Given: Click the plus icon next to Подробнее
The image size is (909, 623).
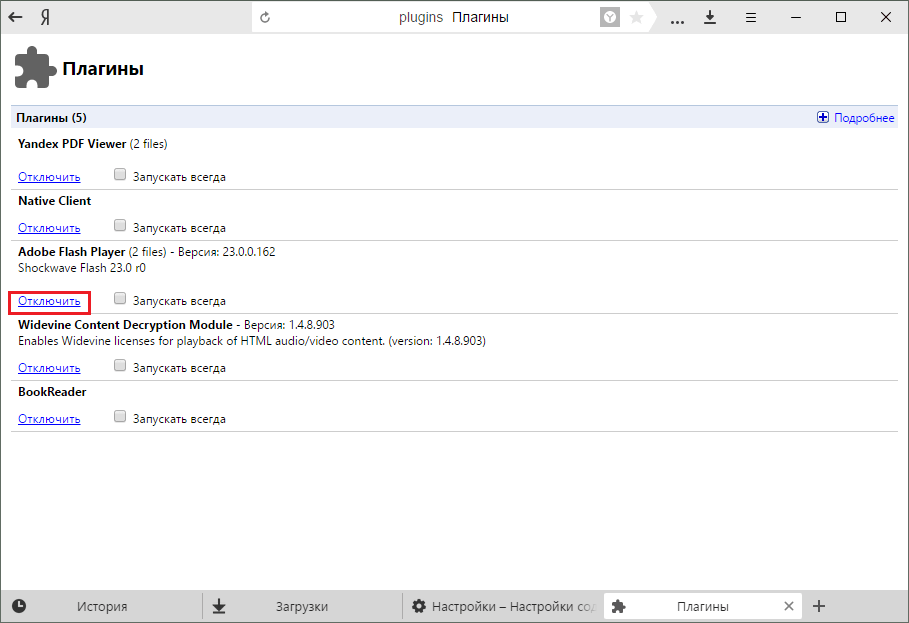Looking at the screenshot, I should click(x=823, y=118).
